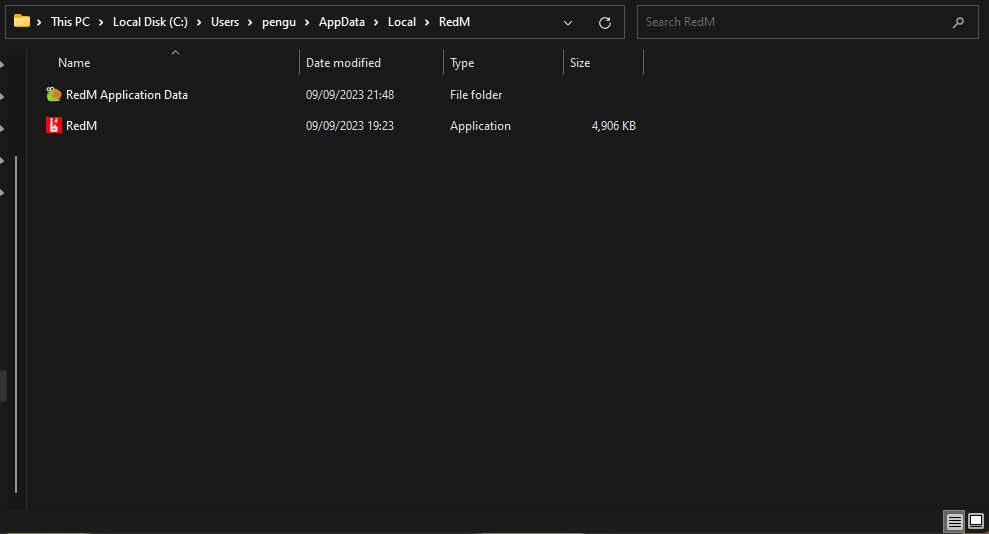
Task: Click the red RedM application icon
Action: point(54,125)
